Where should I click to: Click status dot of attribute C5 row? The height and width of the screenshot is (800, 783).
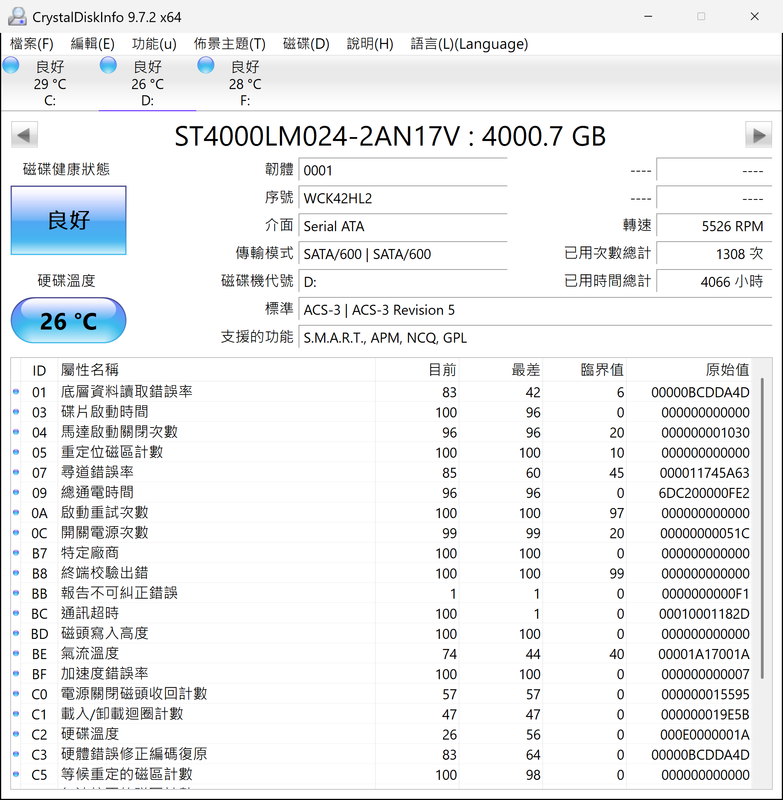click(16, 774)
